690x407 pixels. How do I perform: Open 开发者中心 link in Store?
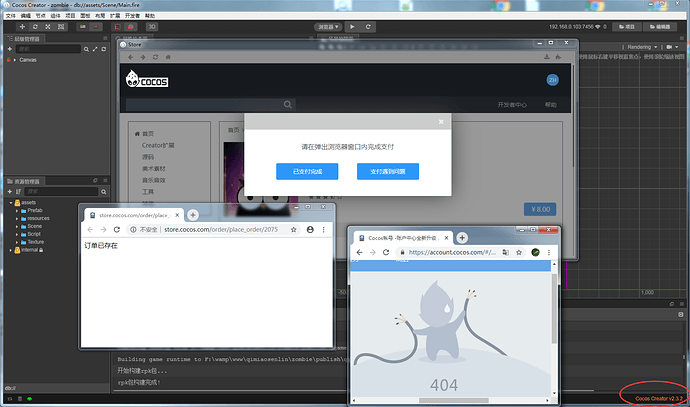click(x=512, y=105)
